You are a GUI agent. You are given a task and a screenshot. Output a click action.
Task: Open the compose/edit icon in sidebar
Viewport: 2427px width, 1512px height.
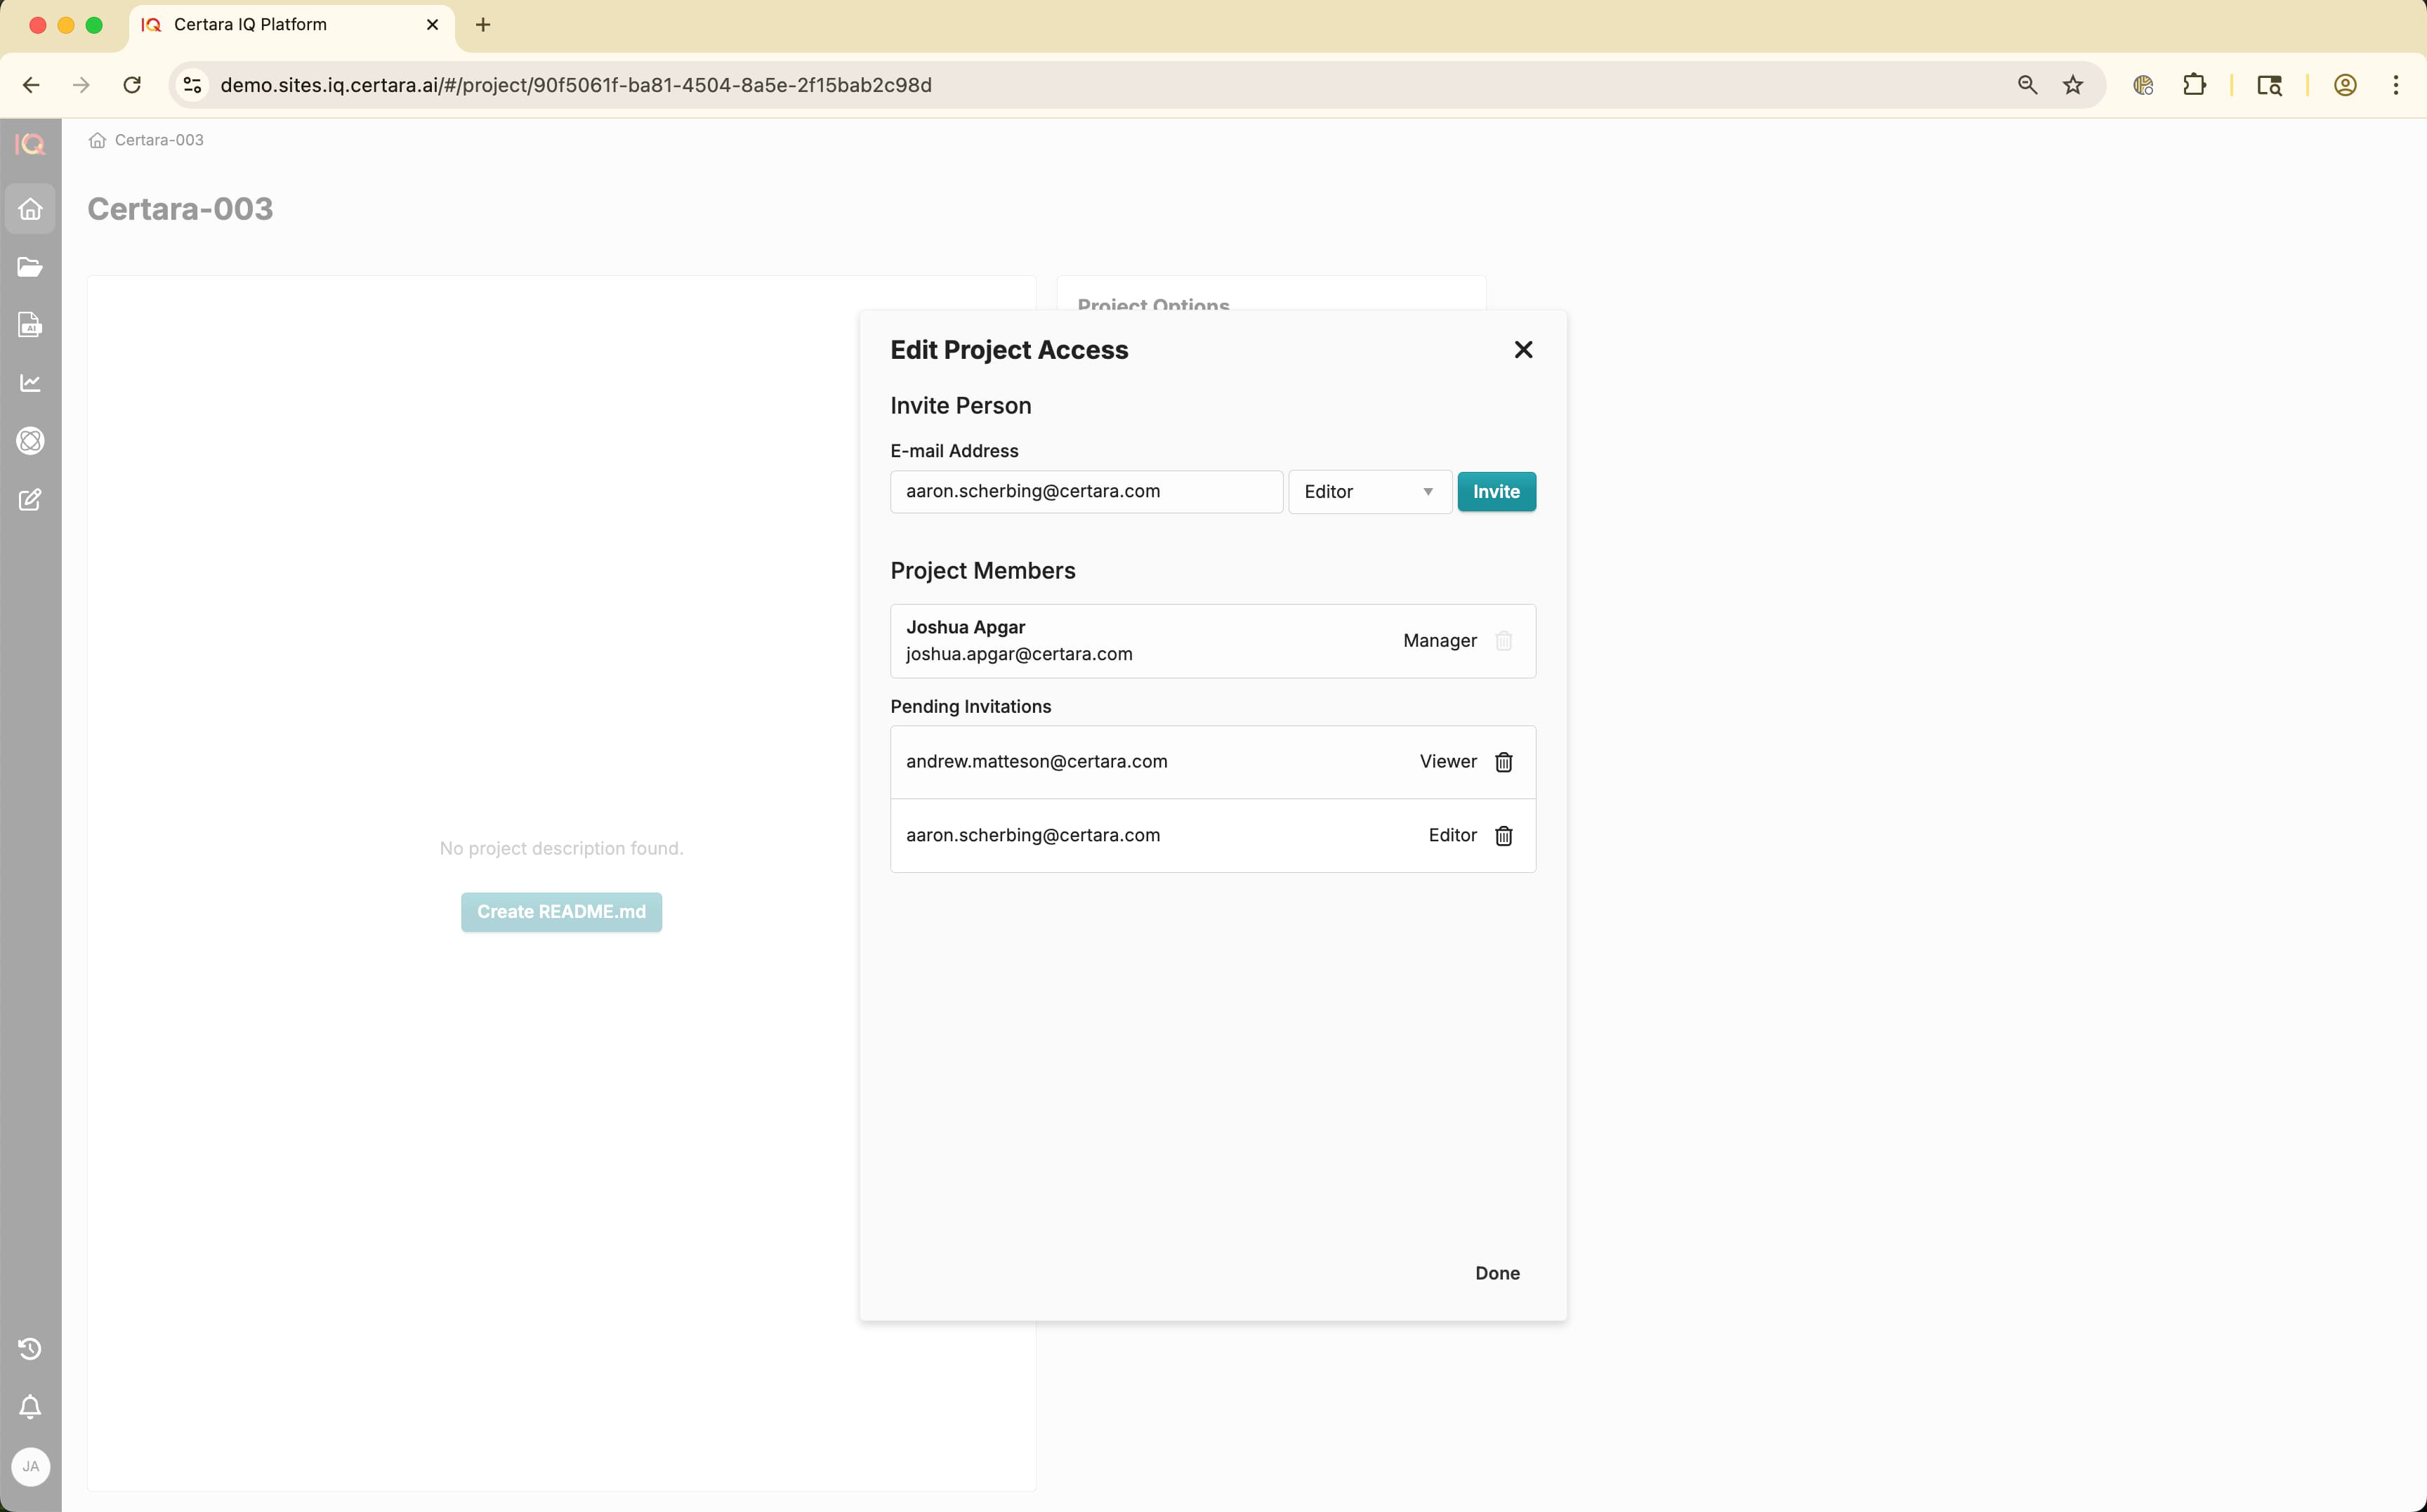pyautogui.click(x=30, y=500)
